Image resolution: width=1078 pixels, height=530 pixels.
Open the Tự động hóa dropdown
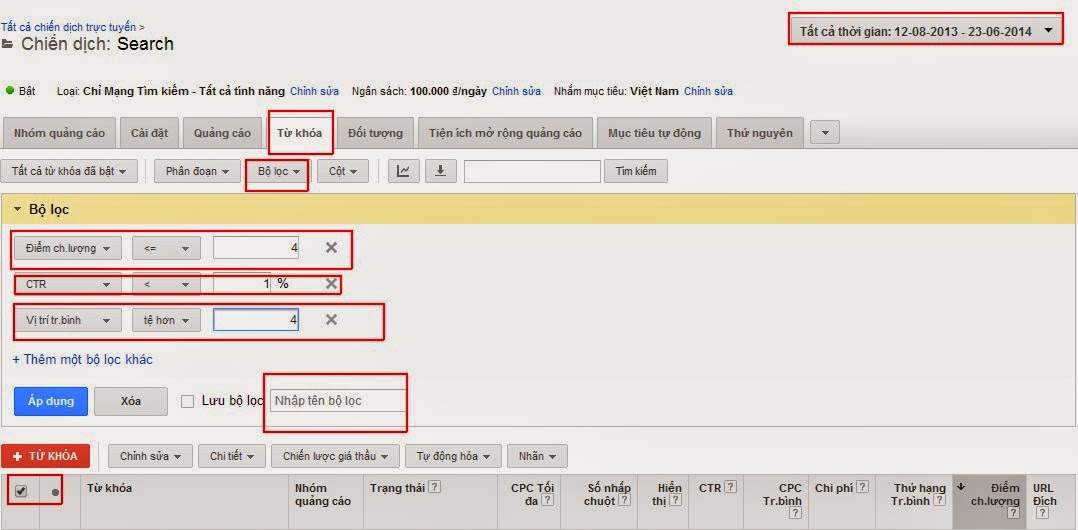[x=452, y=456]
